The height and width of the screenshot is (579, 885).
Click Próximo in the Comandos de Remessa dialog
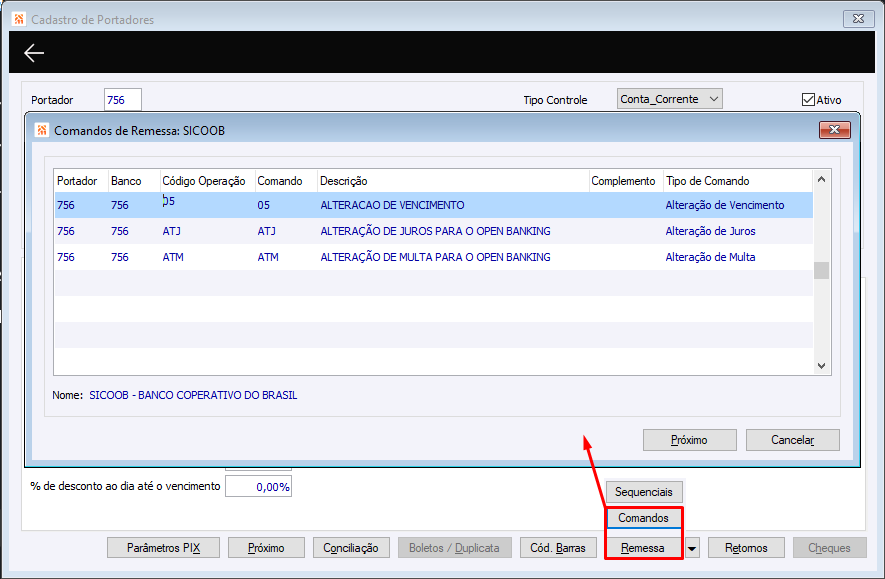click(689, 440)
